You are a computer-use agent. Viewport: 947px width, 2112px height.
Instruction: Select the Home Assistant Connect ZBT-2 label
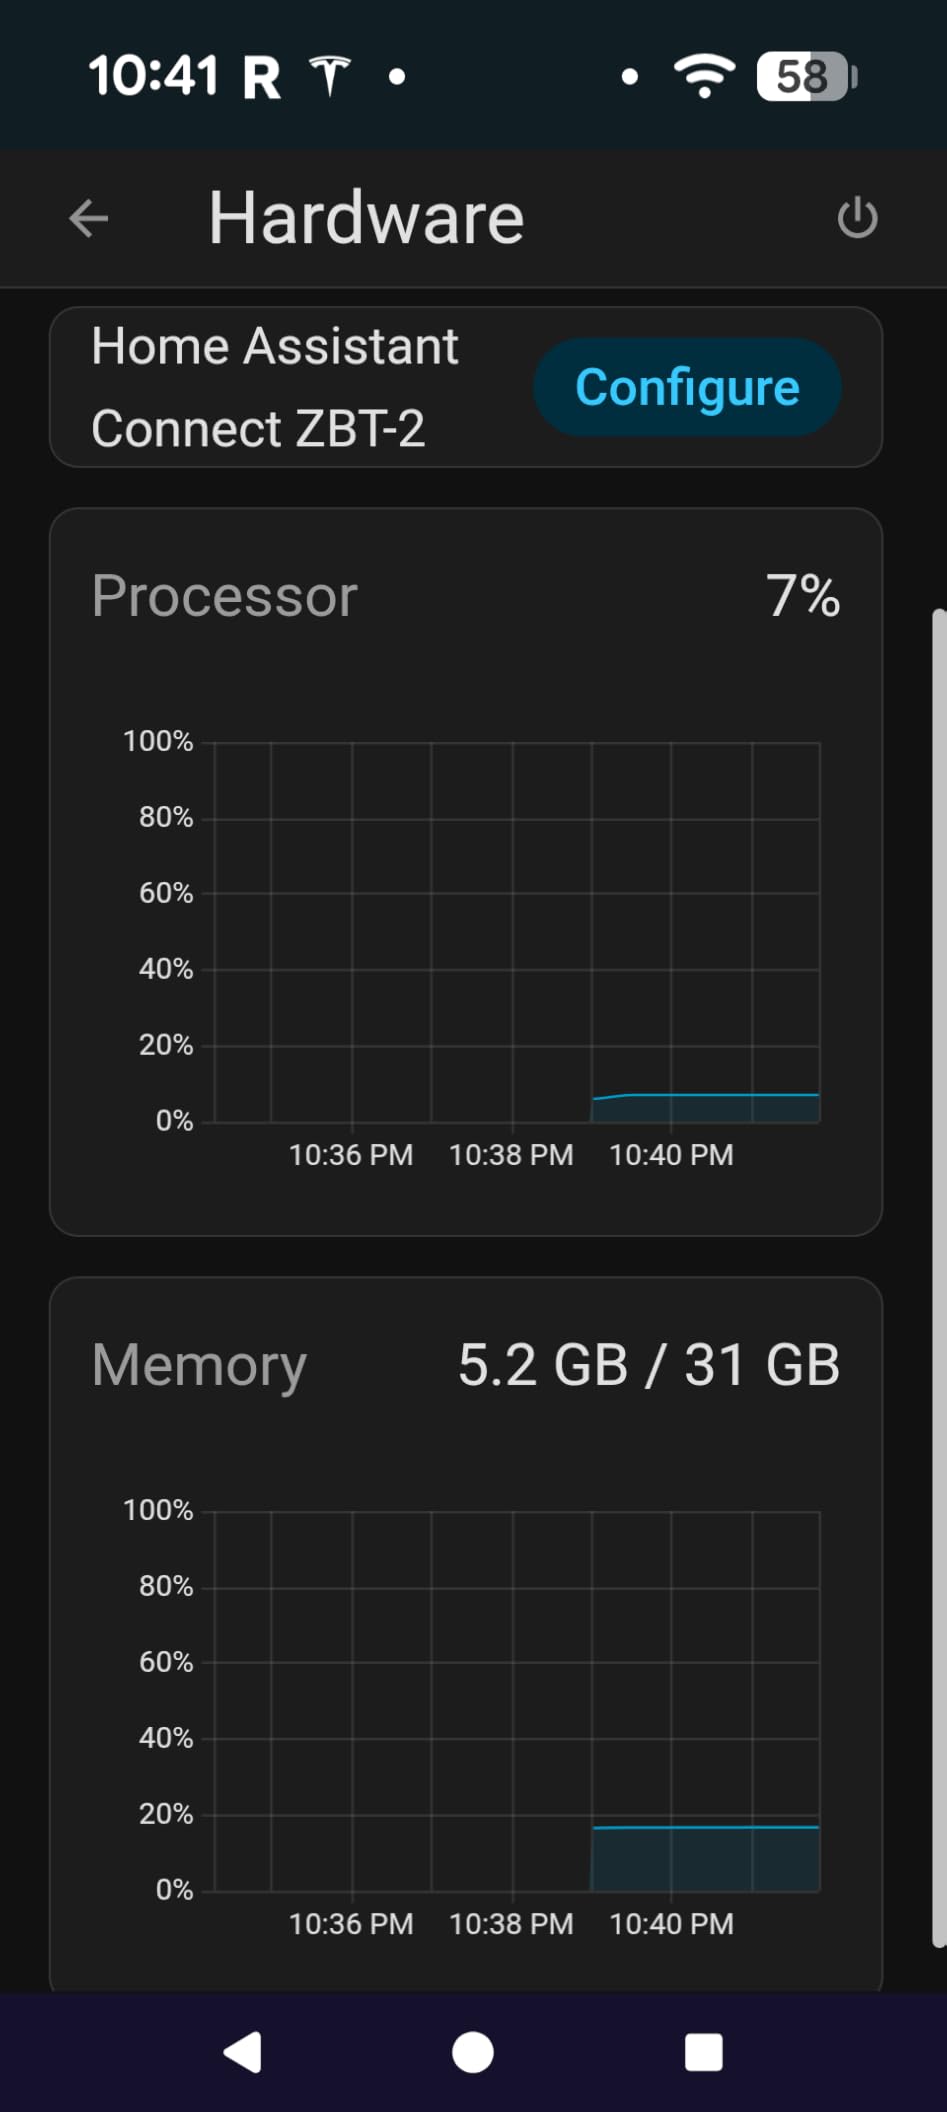tap(274, 387)
